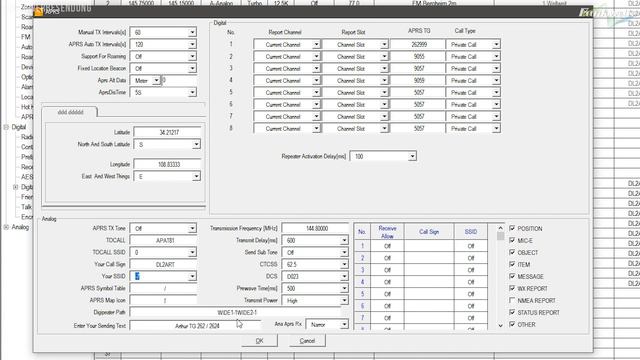
Task: Click the Longitude input field
Action: pyautogui.click(x=167, y=164)
